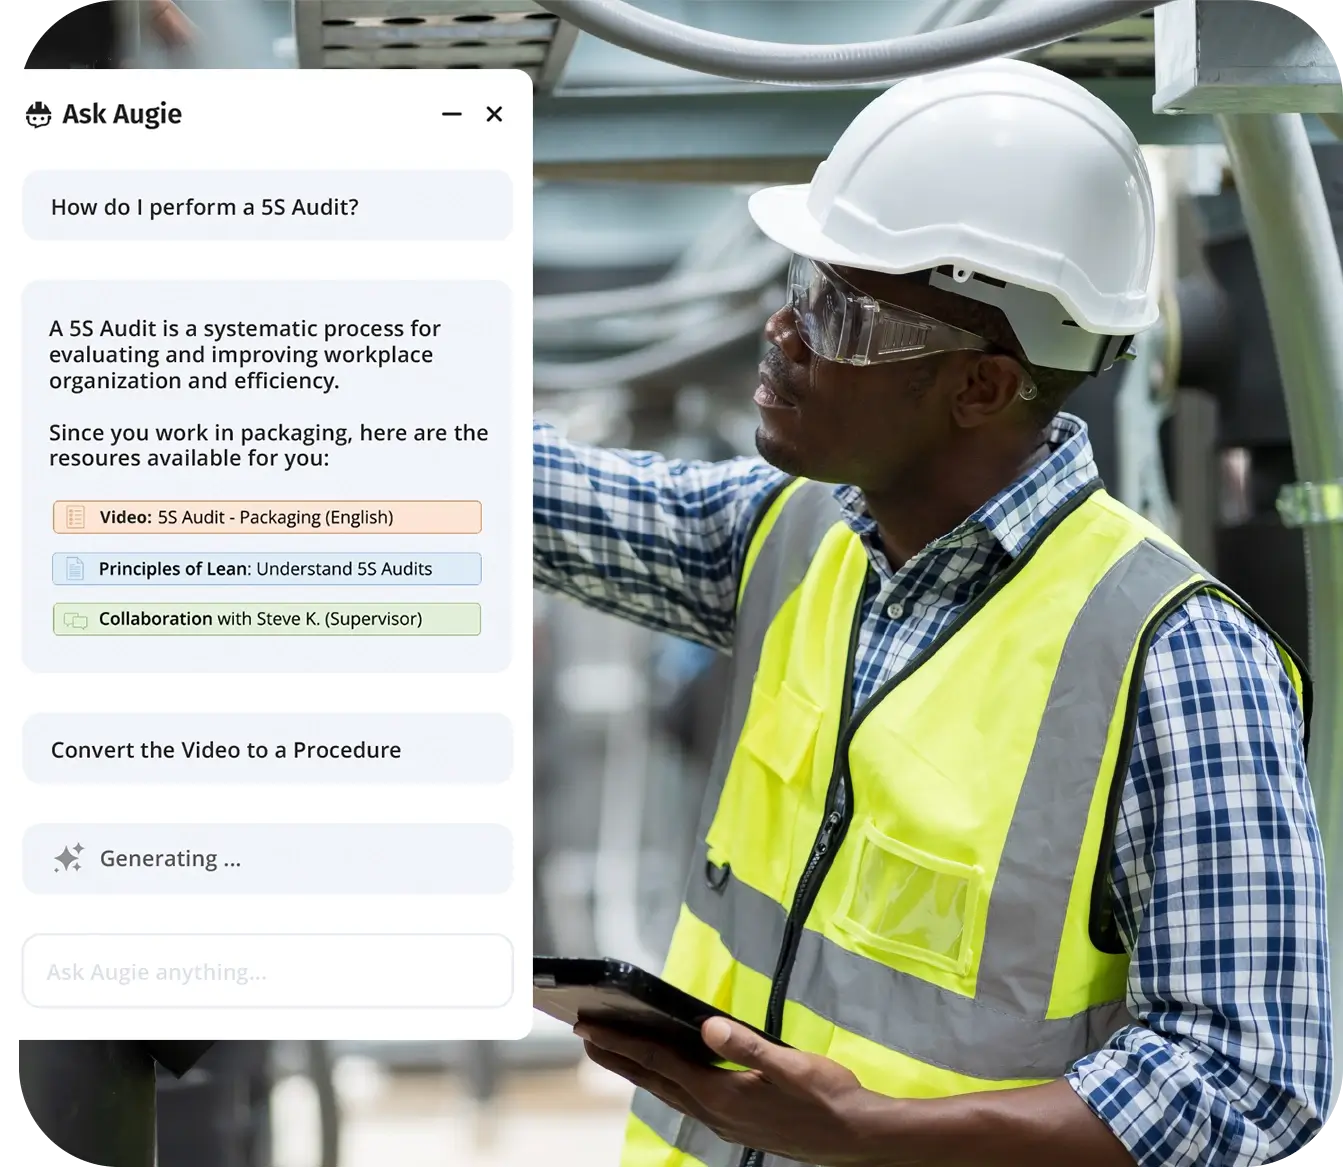Screen dimensions: 1343x1168
Task: Click the "Generating ..." status text
Action: tap(170, 859)
